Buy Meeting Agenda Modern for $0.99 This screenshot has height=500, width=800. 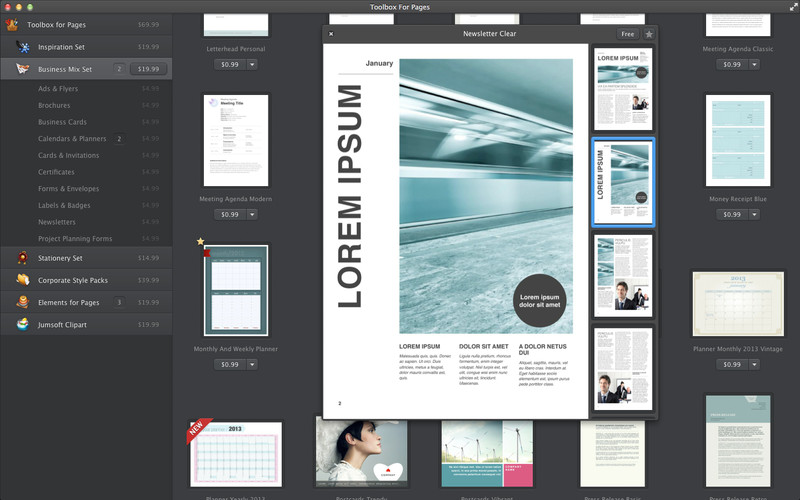click(230, 214)
